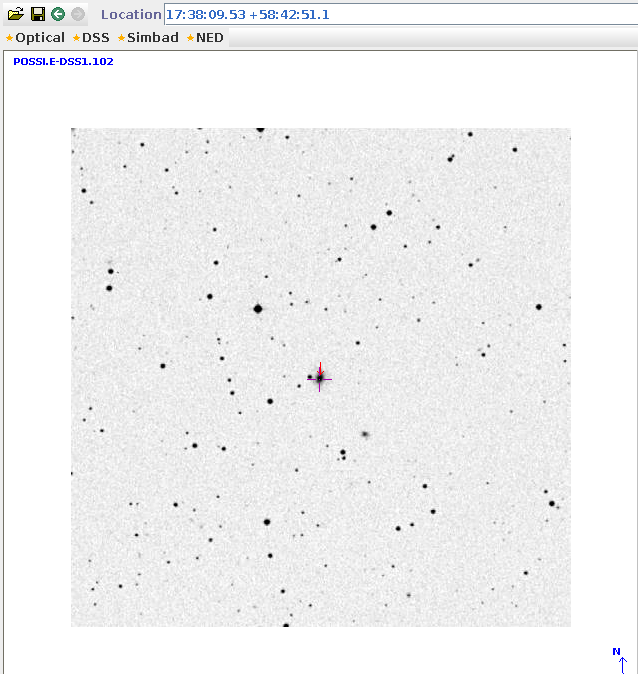The height and width of the screenshot is (674, 638).
Task: Click the faint fuzzy galaxy southwest of center
Action: 365,434
